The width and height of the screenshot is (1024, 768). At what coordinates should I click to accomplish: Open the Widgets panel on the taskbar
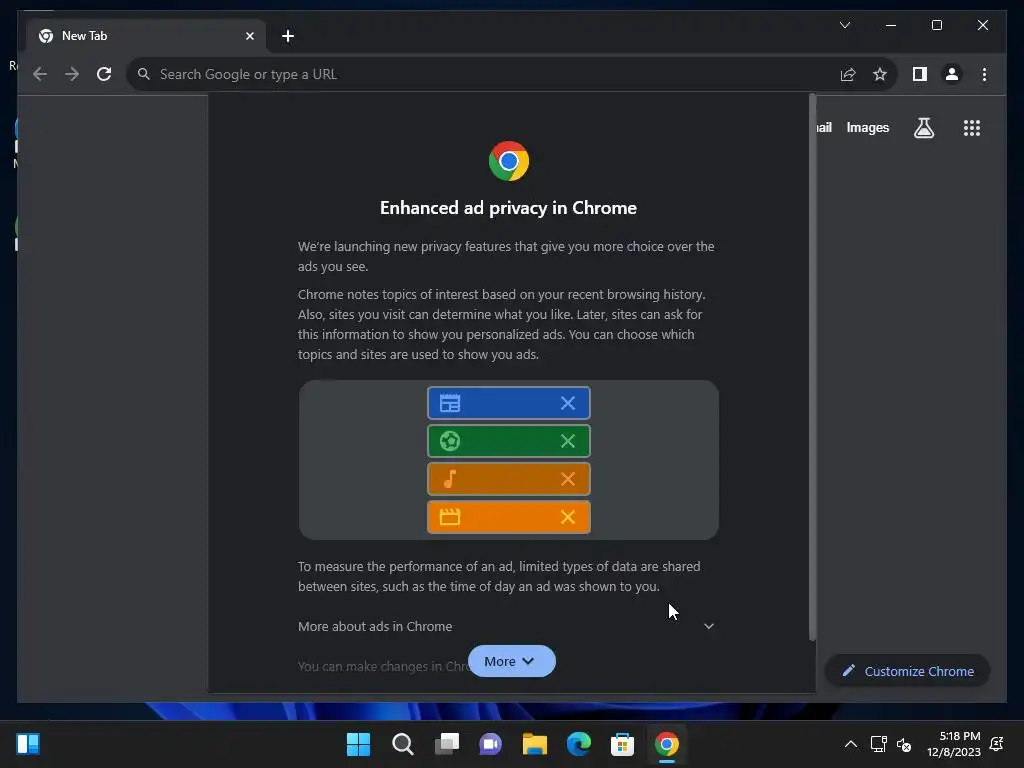[28, 744]
